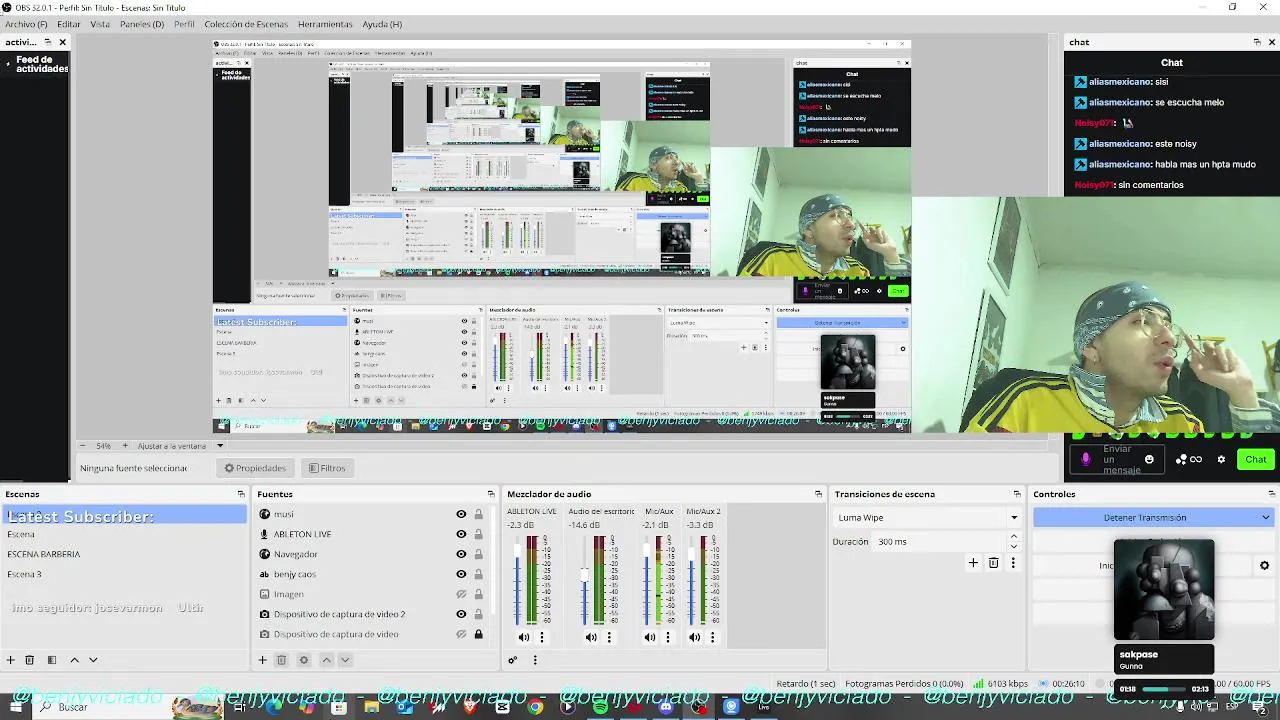The width and height of the screenshot is (1280, 720).
Task: Increase transition duration with up stepper
Action: (x=1014, y=537)
